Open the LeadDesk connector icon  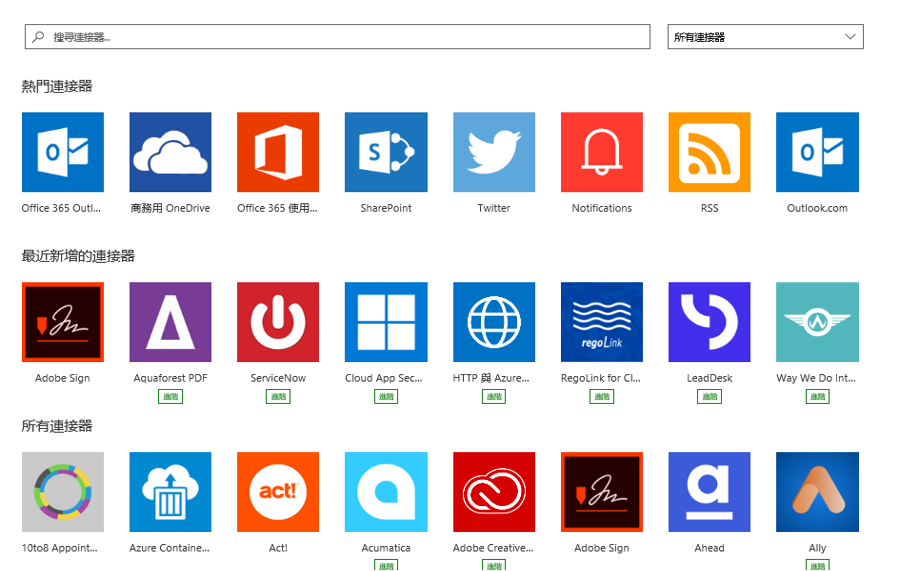click(x=709, y=322)
